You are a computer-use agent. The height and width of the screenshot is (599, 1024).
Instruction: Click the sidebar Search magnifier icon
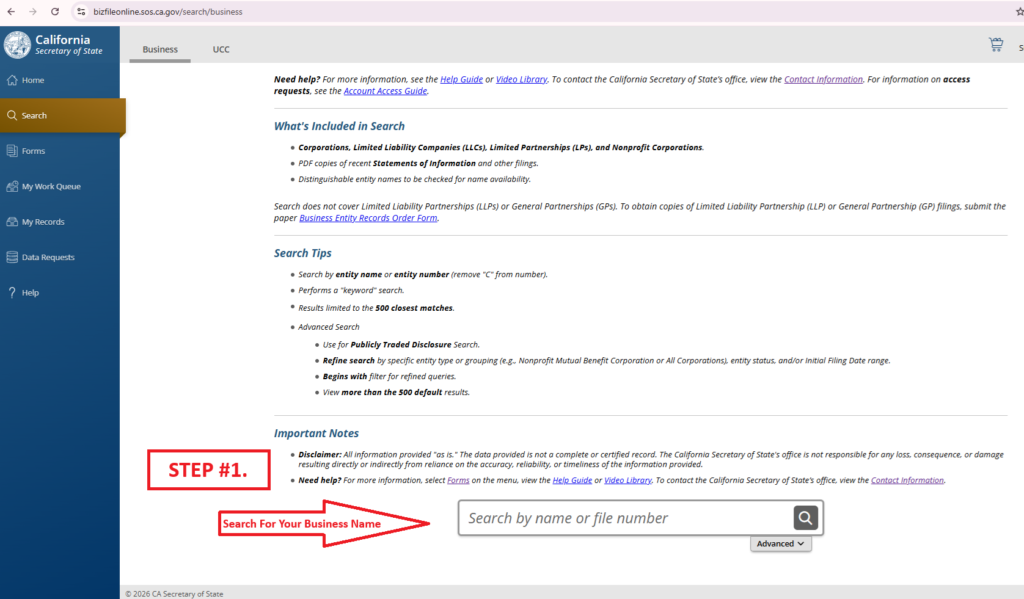click(12, 115)
